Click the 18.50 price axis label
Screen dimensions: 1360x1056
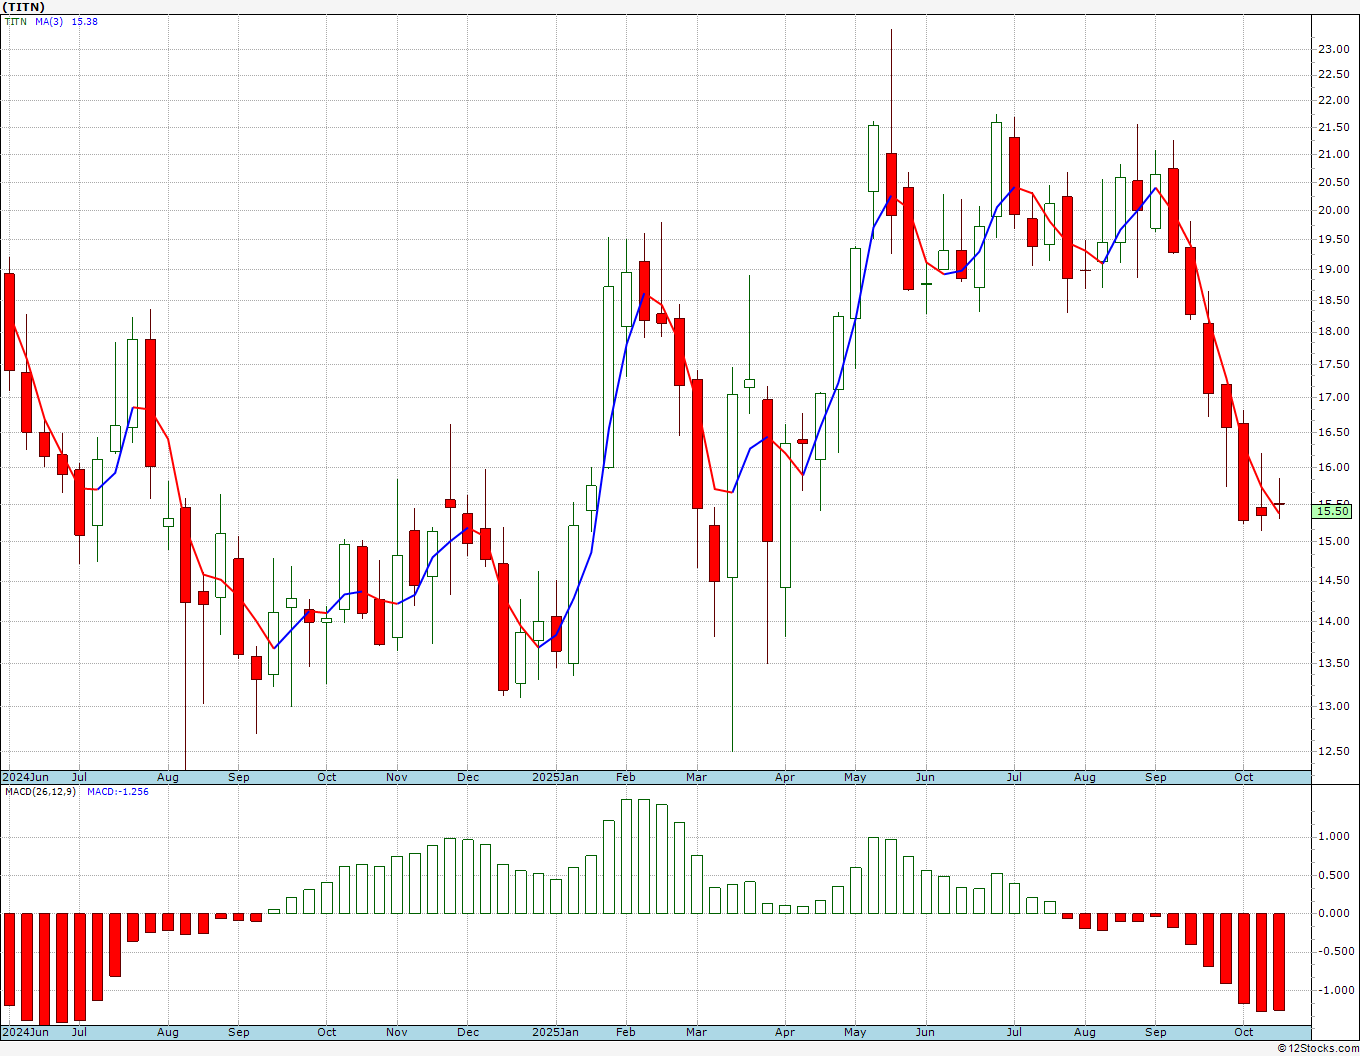click(x=1332, y=301)
